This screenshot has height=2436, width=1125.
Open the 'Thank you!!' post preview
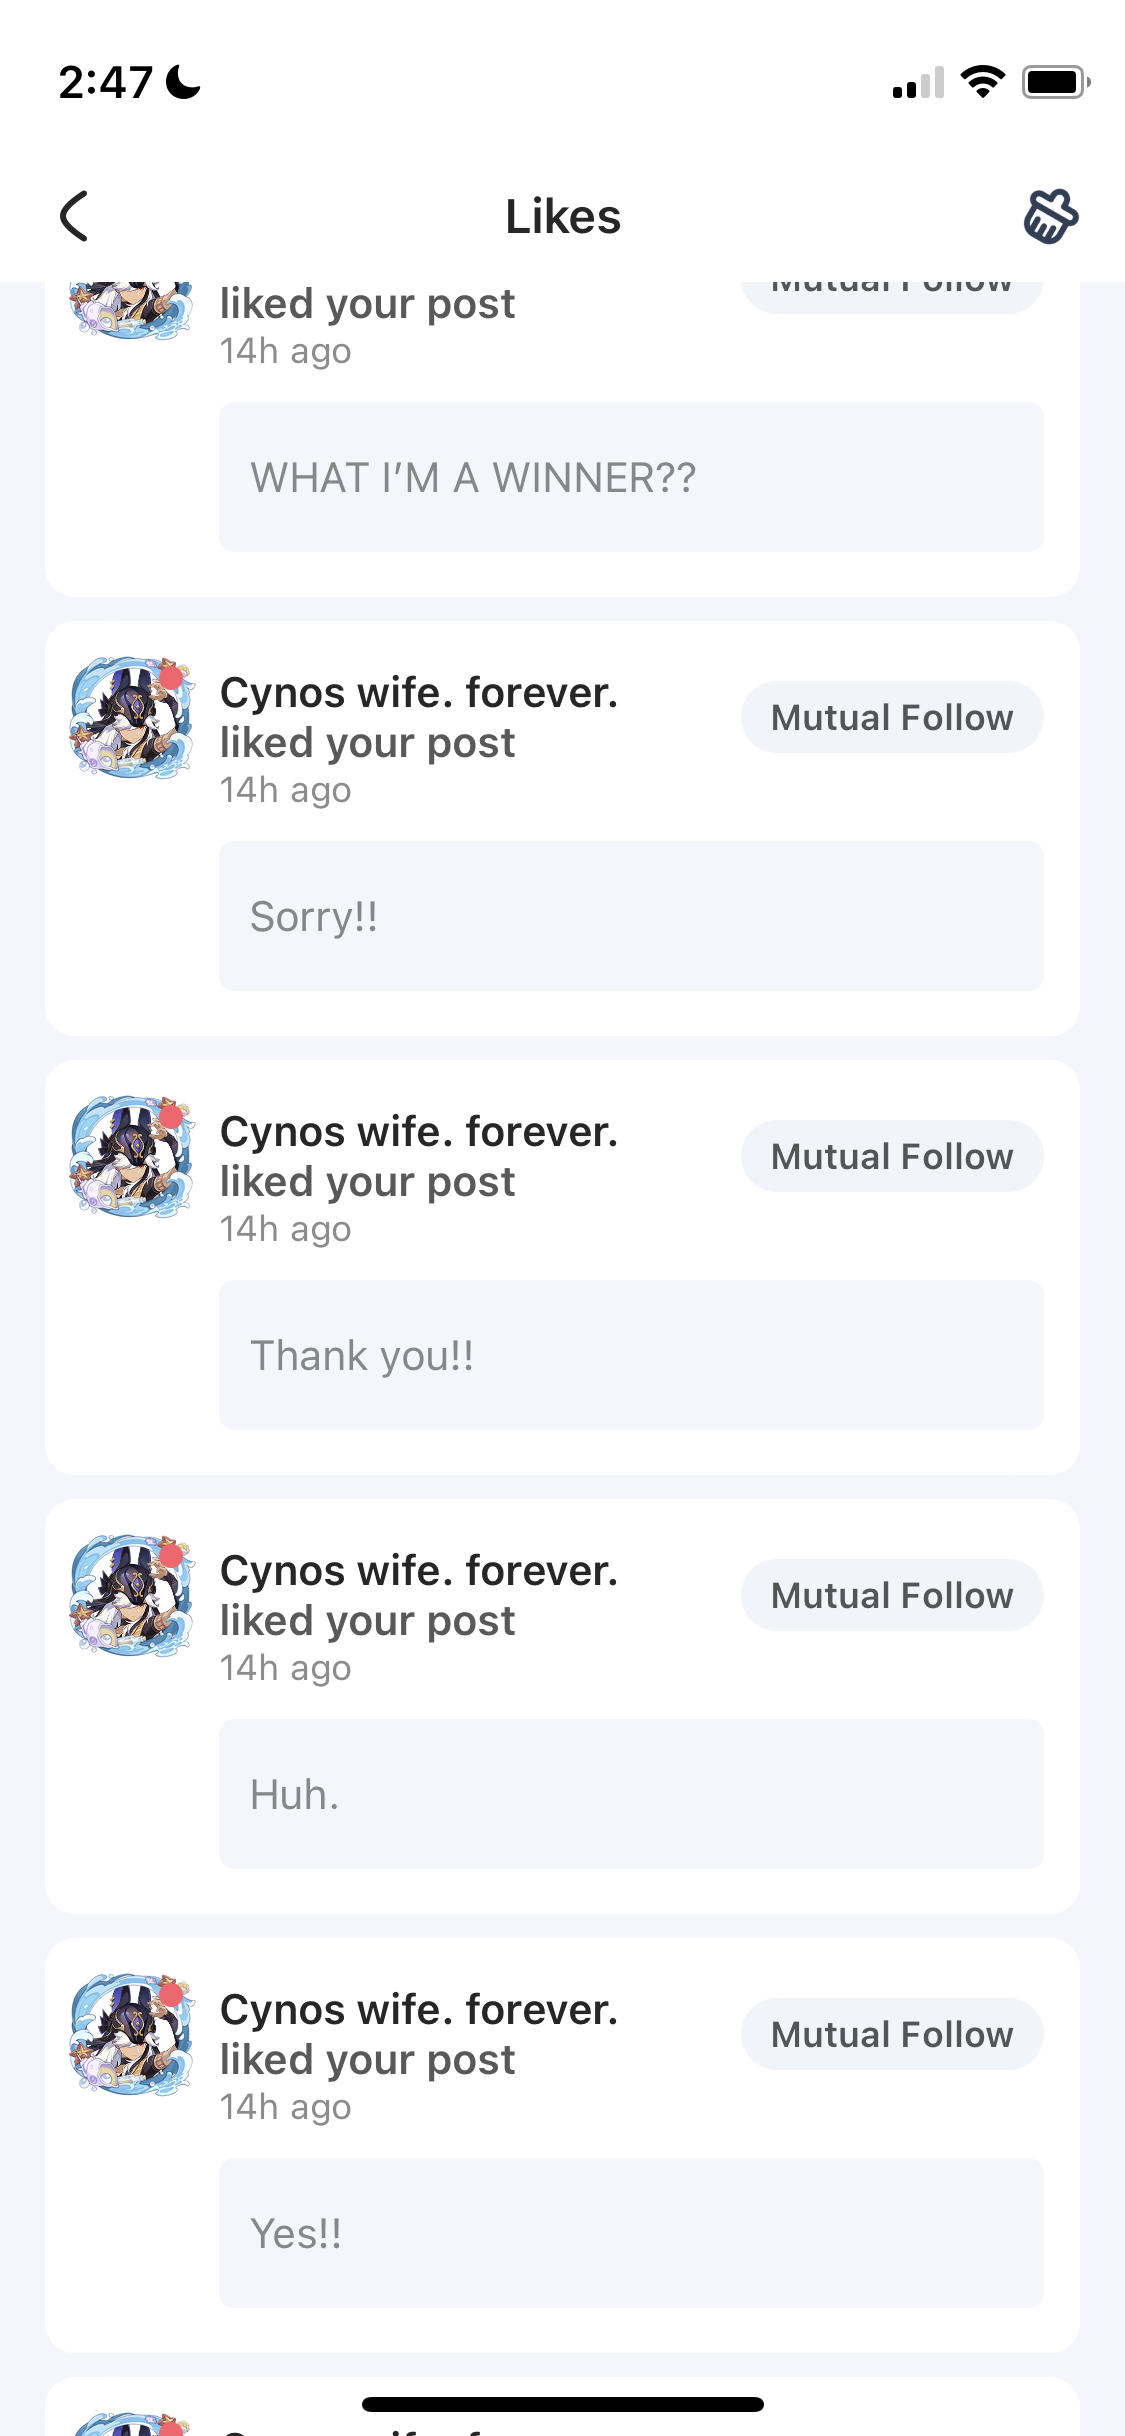click(631, 1355)
